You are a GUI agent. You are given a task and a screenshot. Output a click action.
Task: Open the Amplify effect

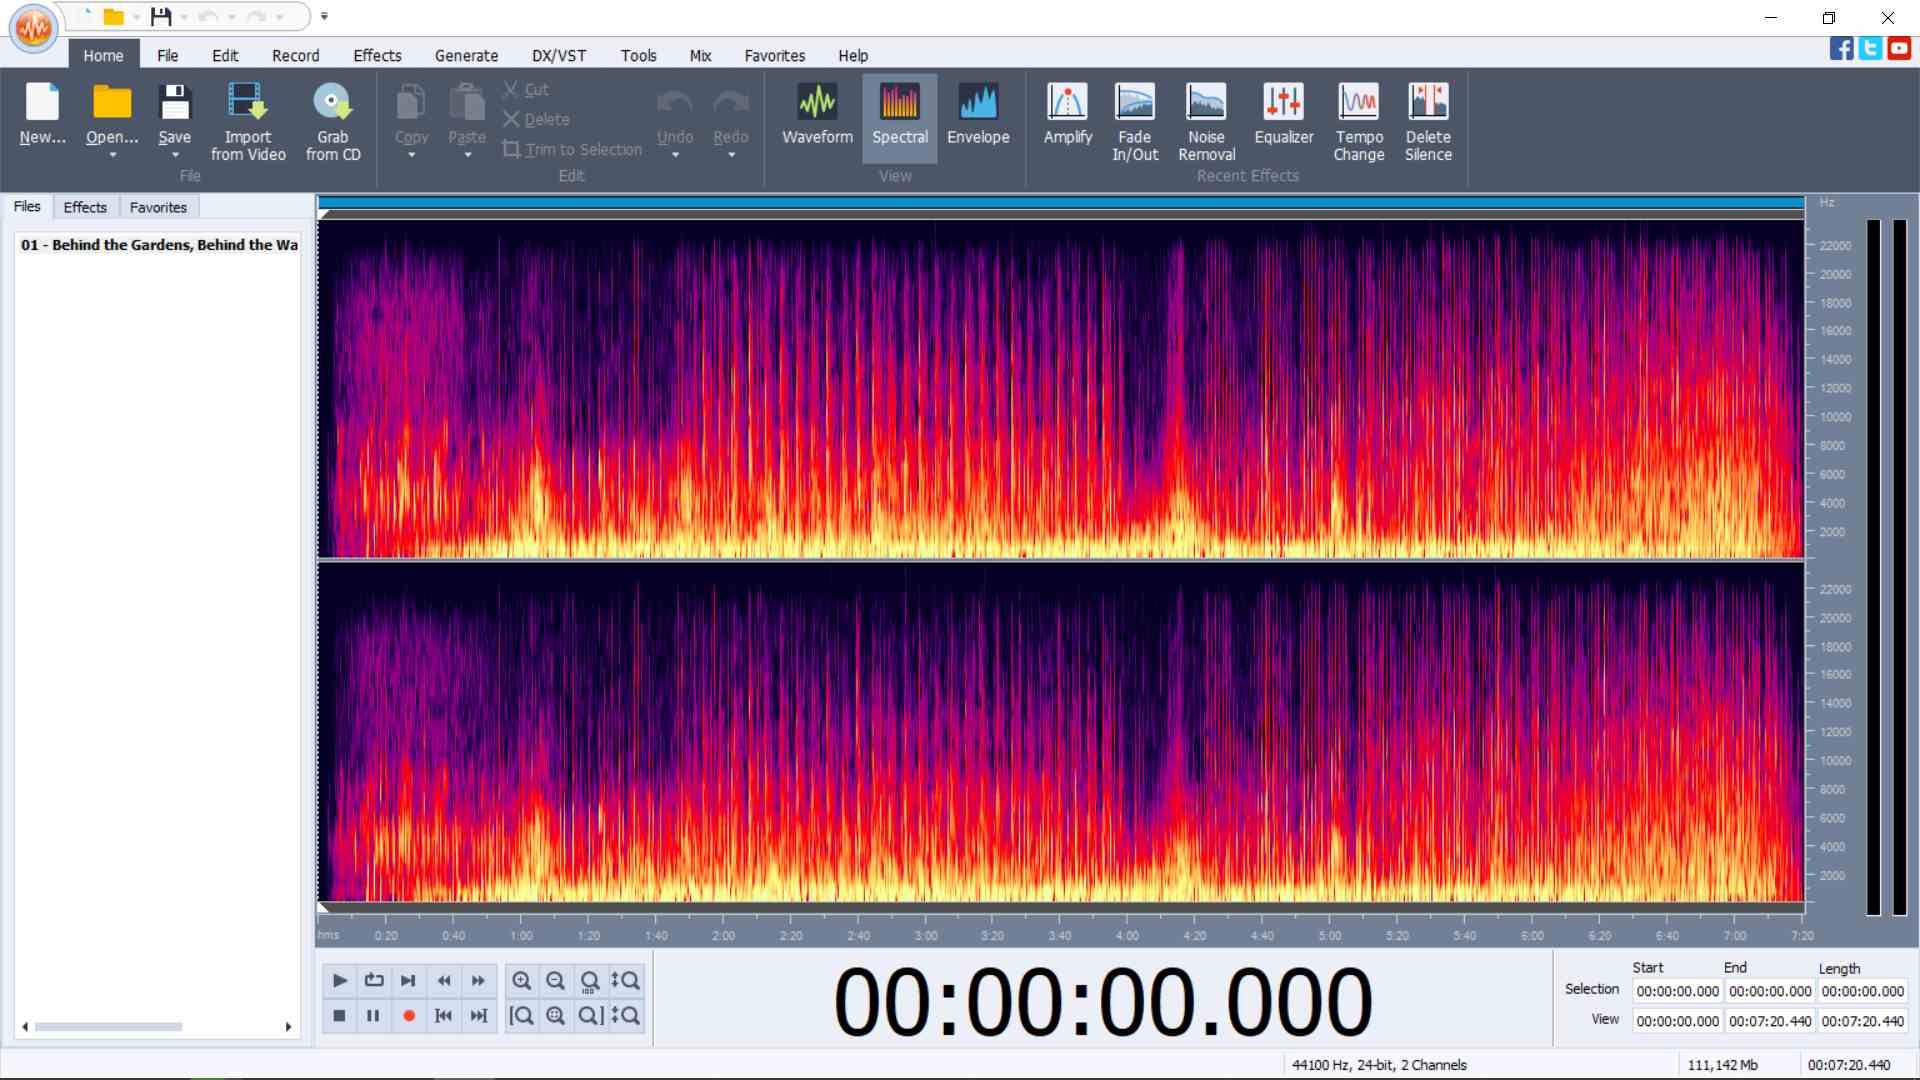point(1067,115)
